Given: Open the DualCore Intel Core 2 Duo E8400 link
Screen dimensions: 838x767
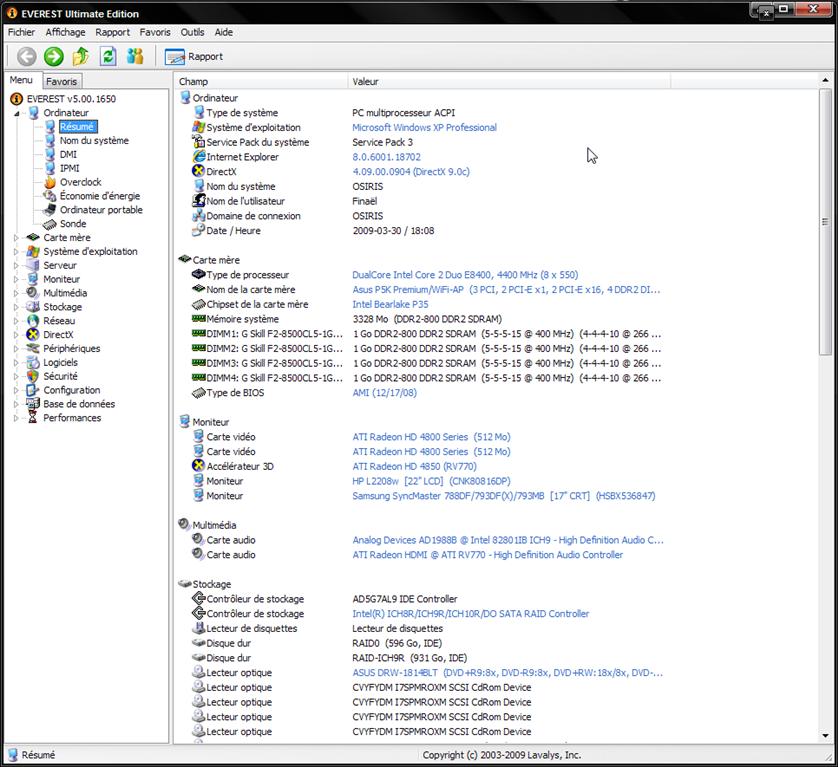Looking at the screenshot, I should [465, 275].
